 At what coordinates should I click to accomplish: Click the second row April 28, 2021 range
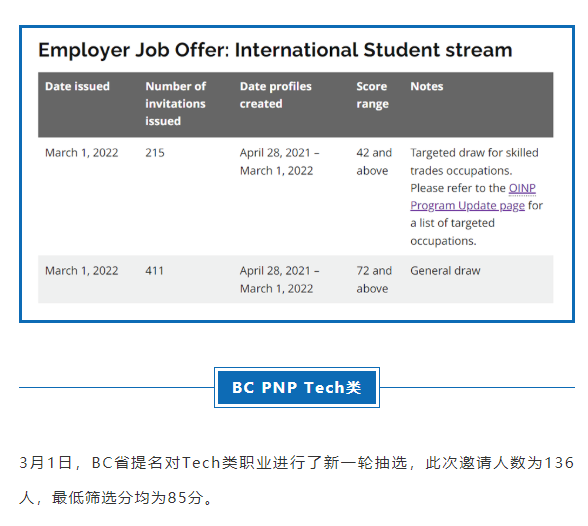[x=279, y=279]
